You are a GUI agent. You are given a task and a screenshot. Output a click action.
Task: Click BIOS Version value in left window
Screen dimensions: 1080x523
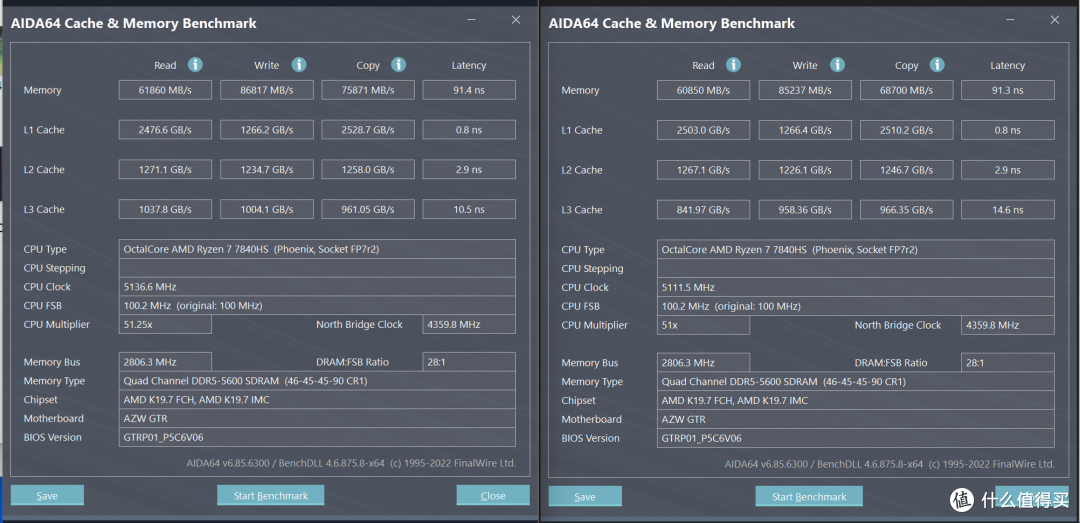coord(317,437)
